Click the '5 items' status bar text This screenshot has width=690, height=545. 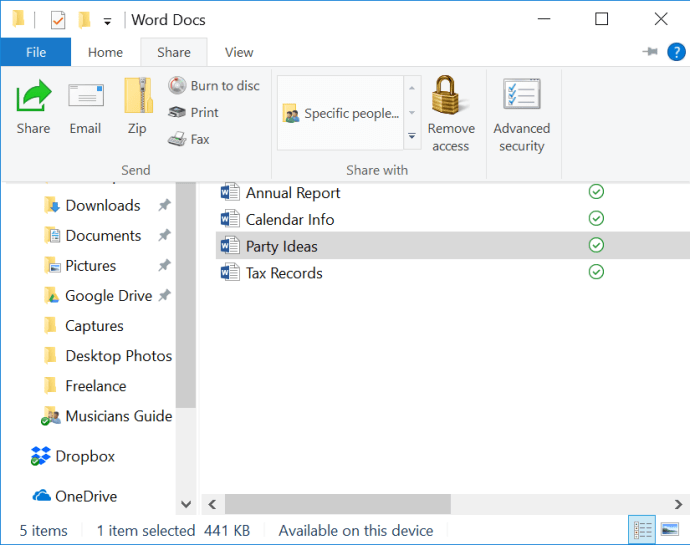pos(44,530)
